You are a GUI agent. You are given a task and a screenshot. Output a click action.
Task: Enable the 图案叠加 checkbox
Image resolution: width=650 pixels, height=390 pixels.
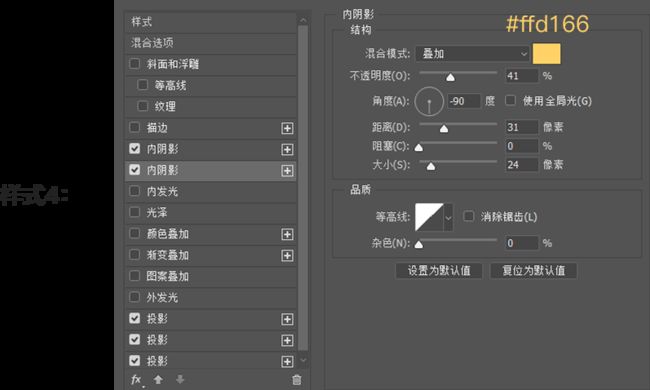(x=134, y=276)
